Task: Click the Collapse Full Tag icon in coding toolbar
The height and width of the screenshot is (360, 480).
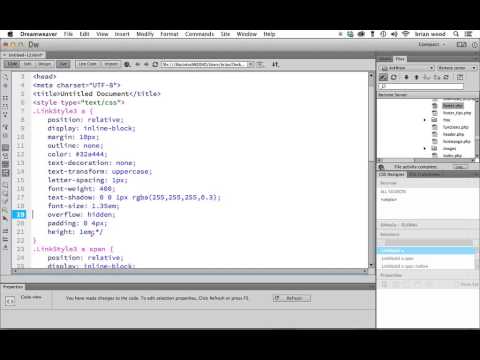Action: (5, 98)
